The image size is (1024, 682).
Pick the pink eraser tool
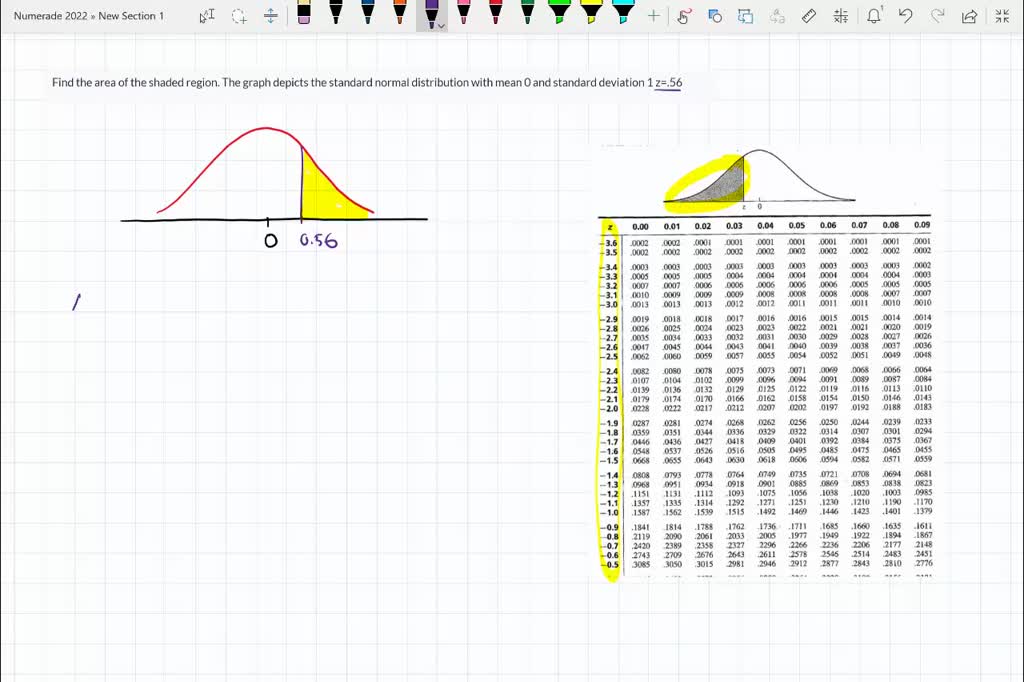click(x=304, y=15)
